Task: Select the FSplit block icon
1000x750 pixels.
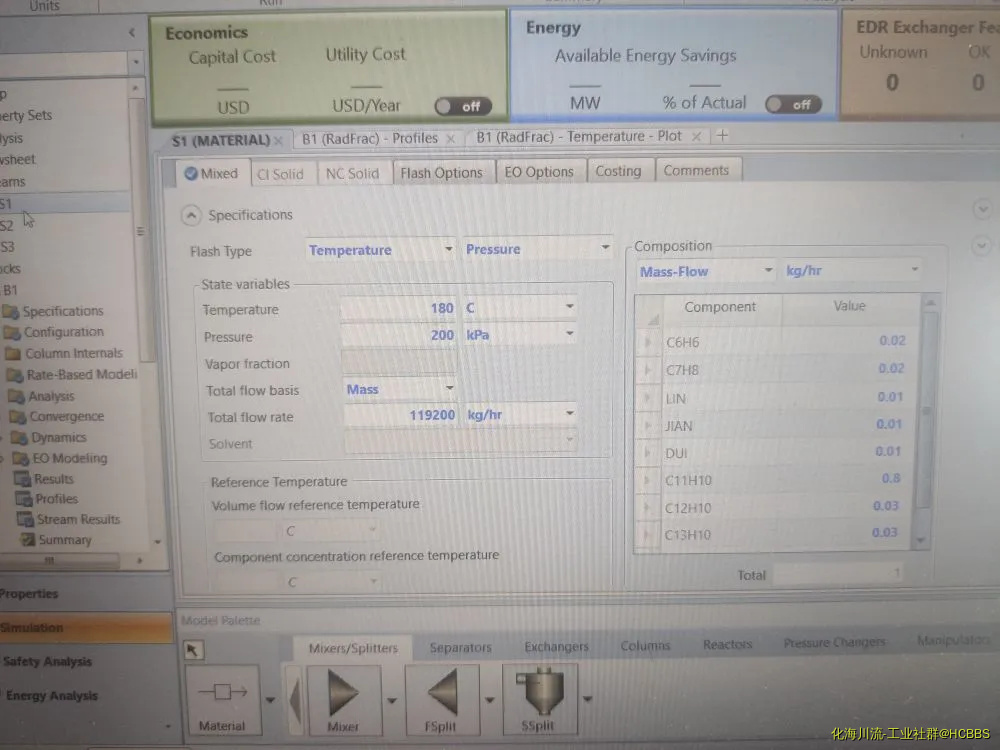Action: 442,694
